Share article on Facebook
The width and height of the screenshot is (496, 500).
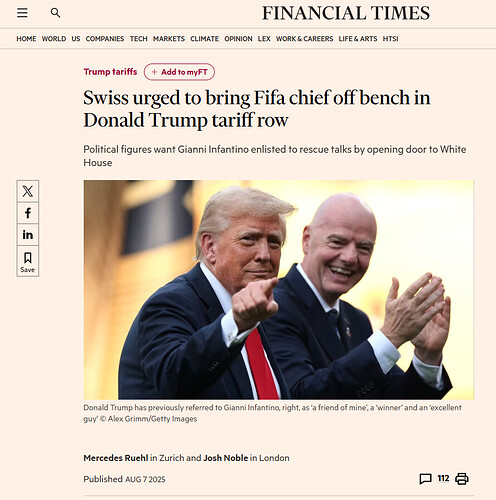pos(28,213)
